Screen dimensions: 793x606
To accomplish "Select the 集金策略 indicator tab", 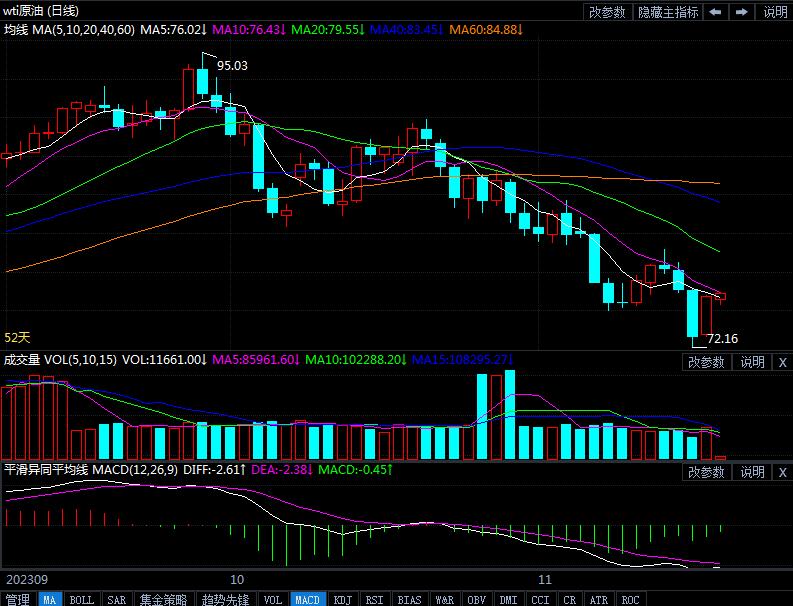I will (x=163, y=599).
